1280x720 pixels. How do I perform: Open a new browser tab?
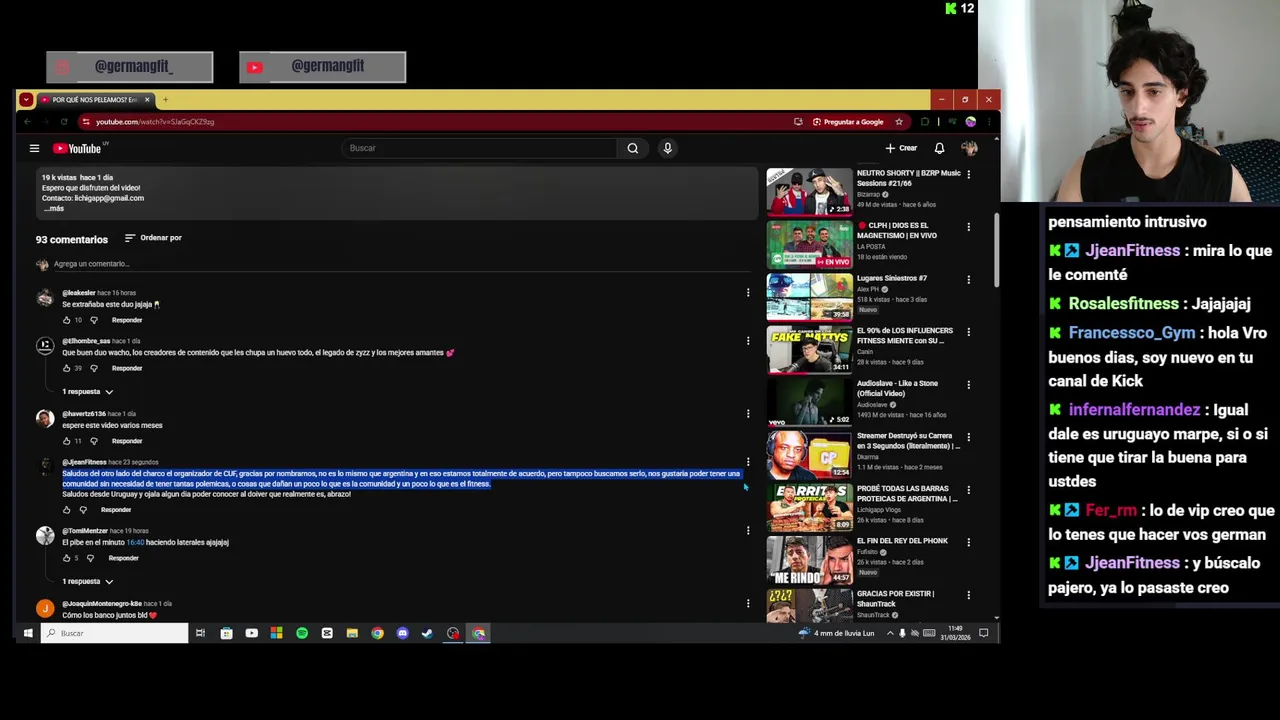pyautogui.click(x=165, y=99)
